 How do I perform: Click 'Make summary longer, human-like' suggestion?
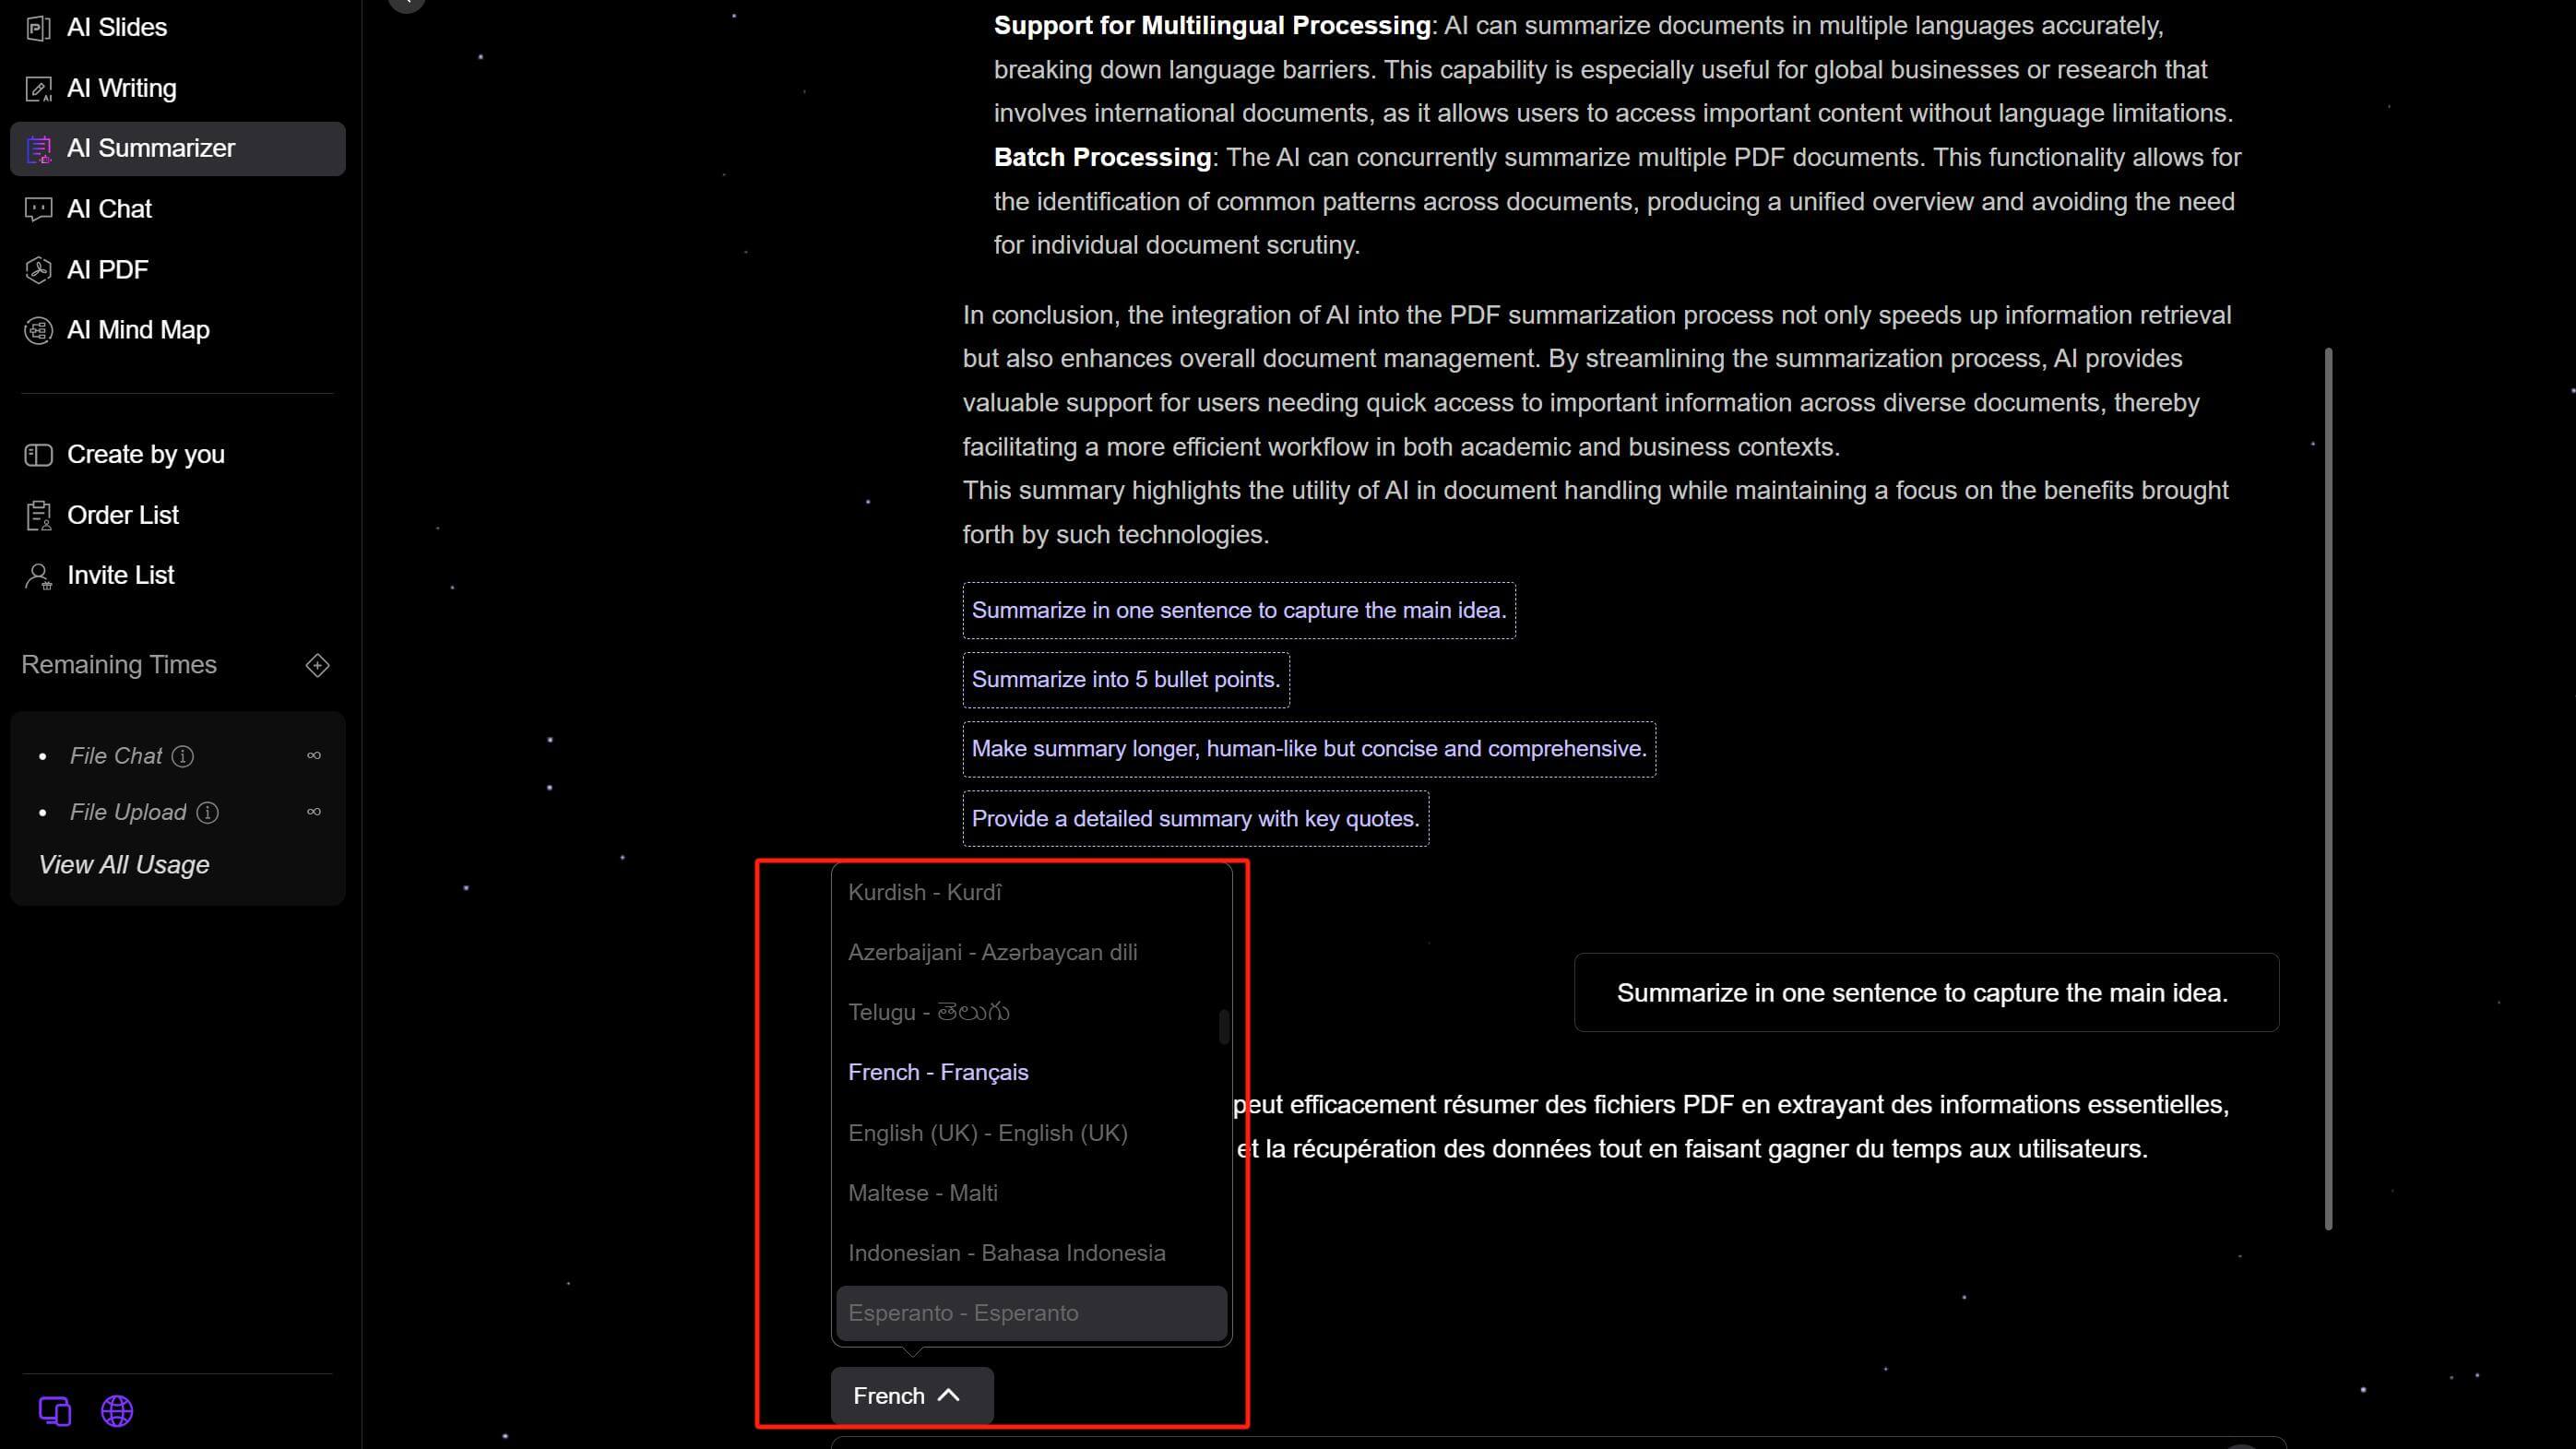1309,749
